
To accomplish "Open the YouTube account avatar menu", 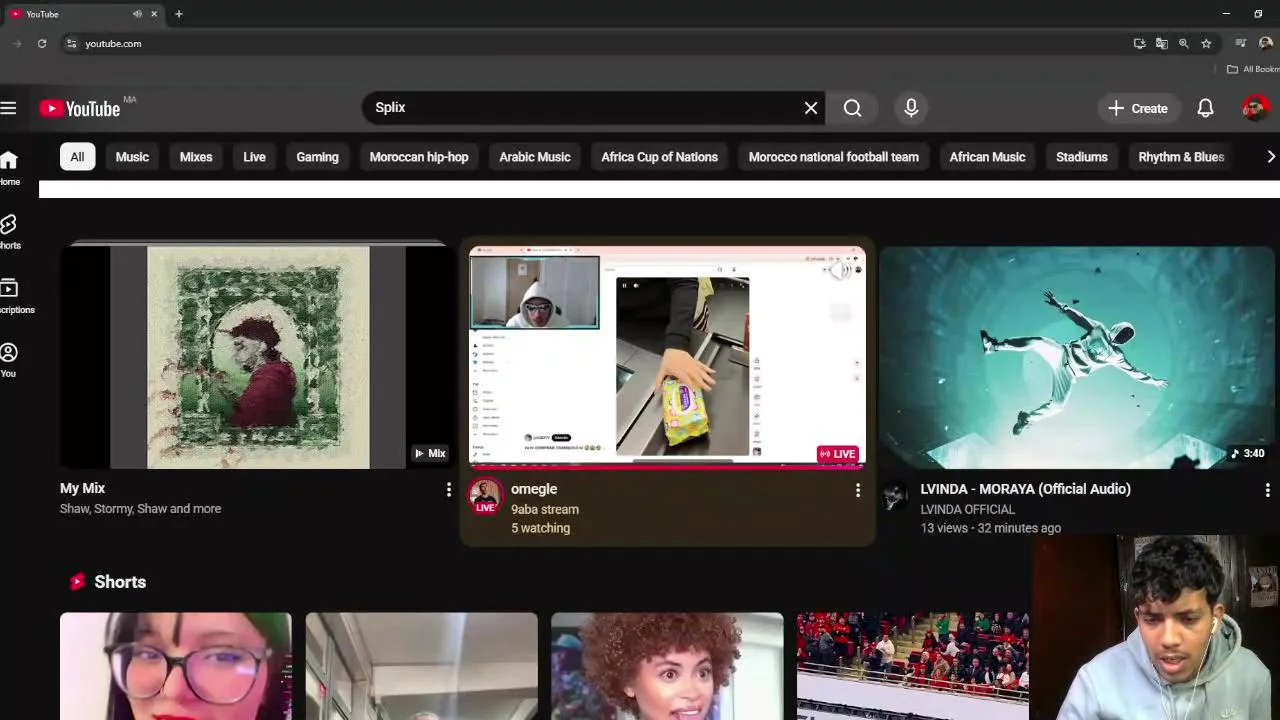I will [1255, 108].
